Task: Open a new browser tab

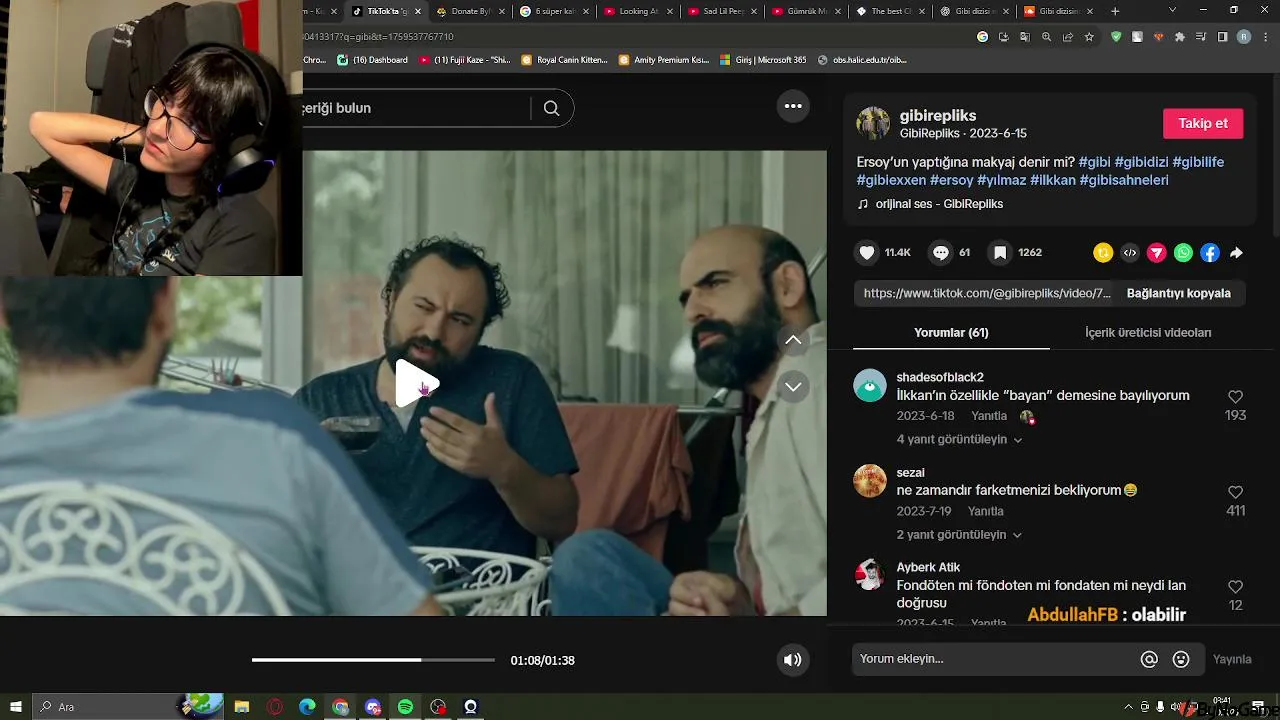Action: 1115,11
